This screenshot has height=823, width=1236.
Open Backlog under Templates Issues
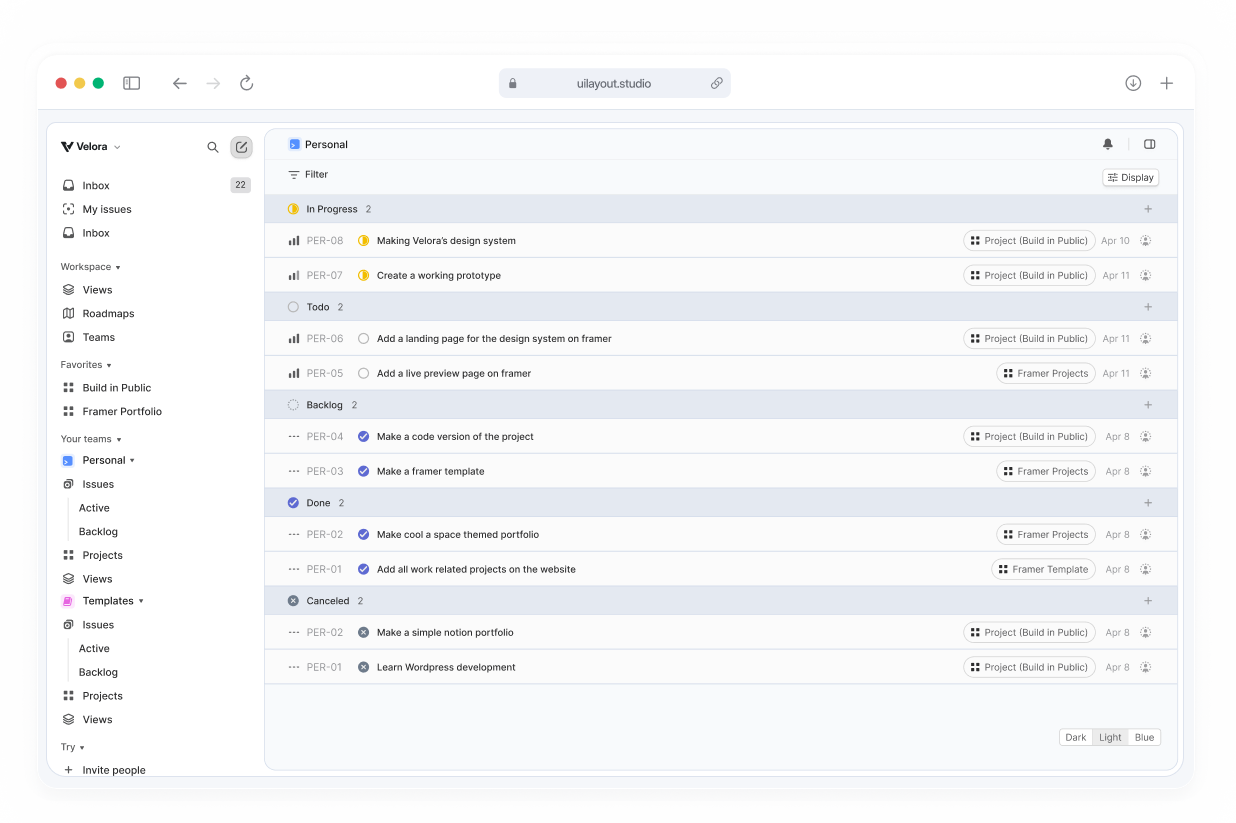coord(98,672)
